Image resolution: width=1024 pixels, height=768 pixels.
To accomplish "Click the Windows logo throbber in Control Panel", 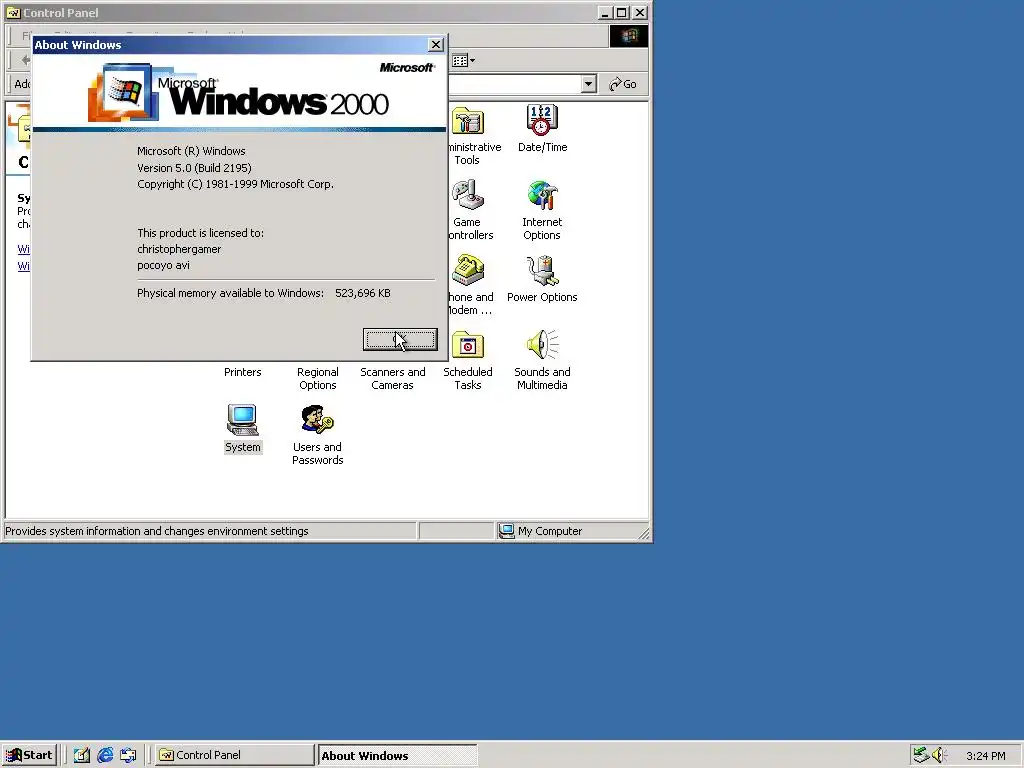I will 629,36.
